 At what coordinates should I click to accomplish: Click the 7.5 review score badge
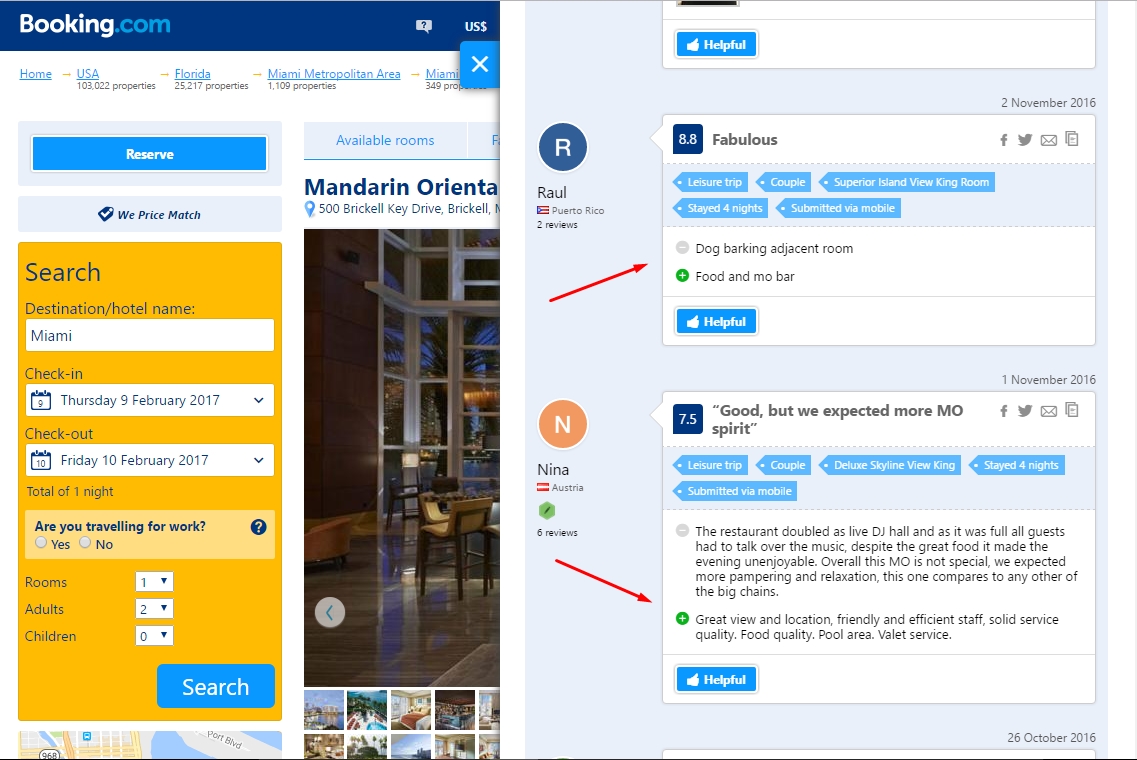pos(687,419)
